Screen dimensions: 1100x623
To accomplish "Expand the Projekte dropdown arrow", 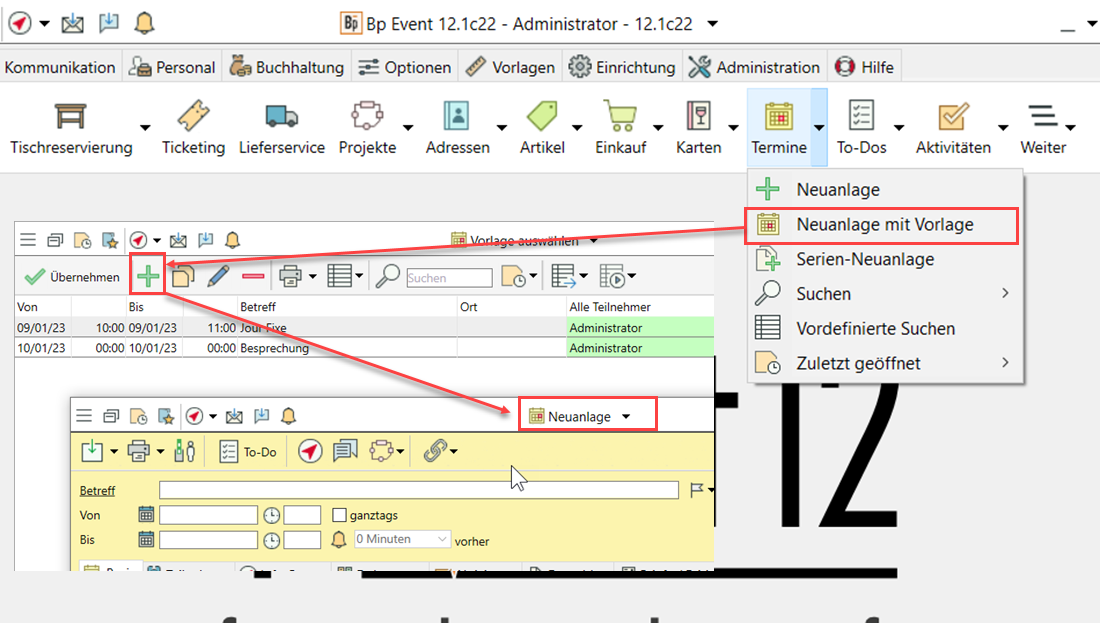I will [x=408, y=128].
